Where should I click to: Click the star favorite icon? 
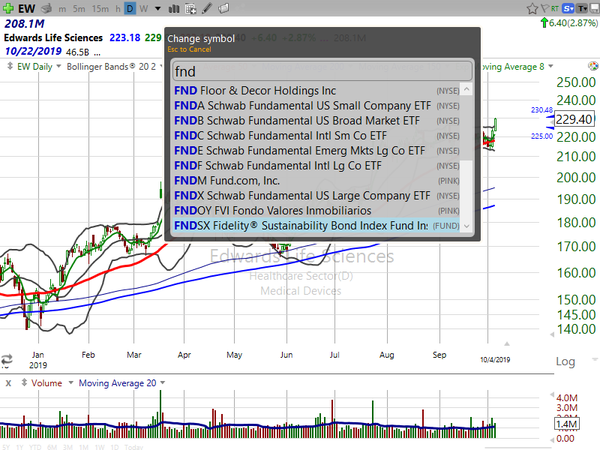531,9
